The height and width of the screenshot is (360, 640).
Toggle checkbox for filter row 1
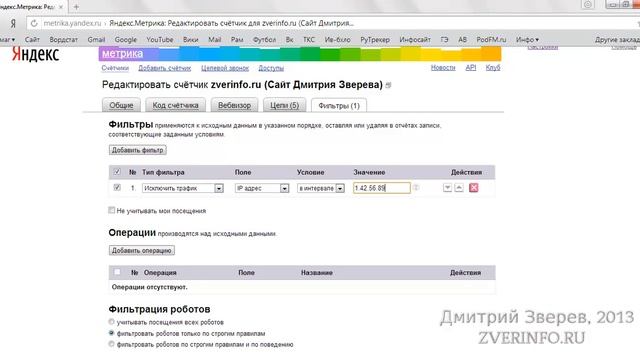coord(117,188)
